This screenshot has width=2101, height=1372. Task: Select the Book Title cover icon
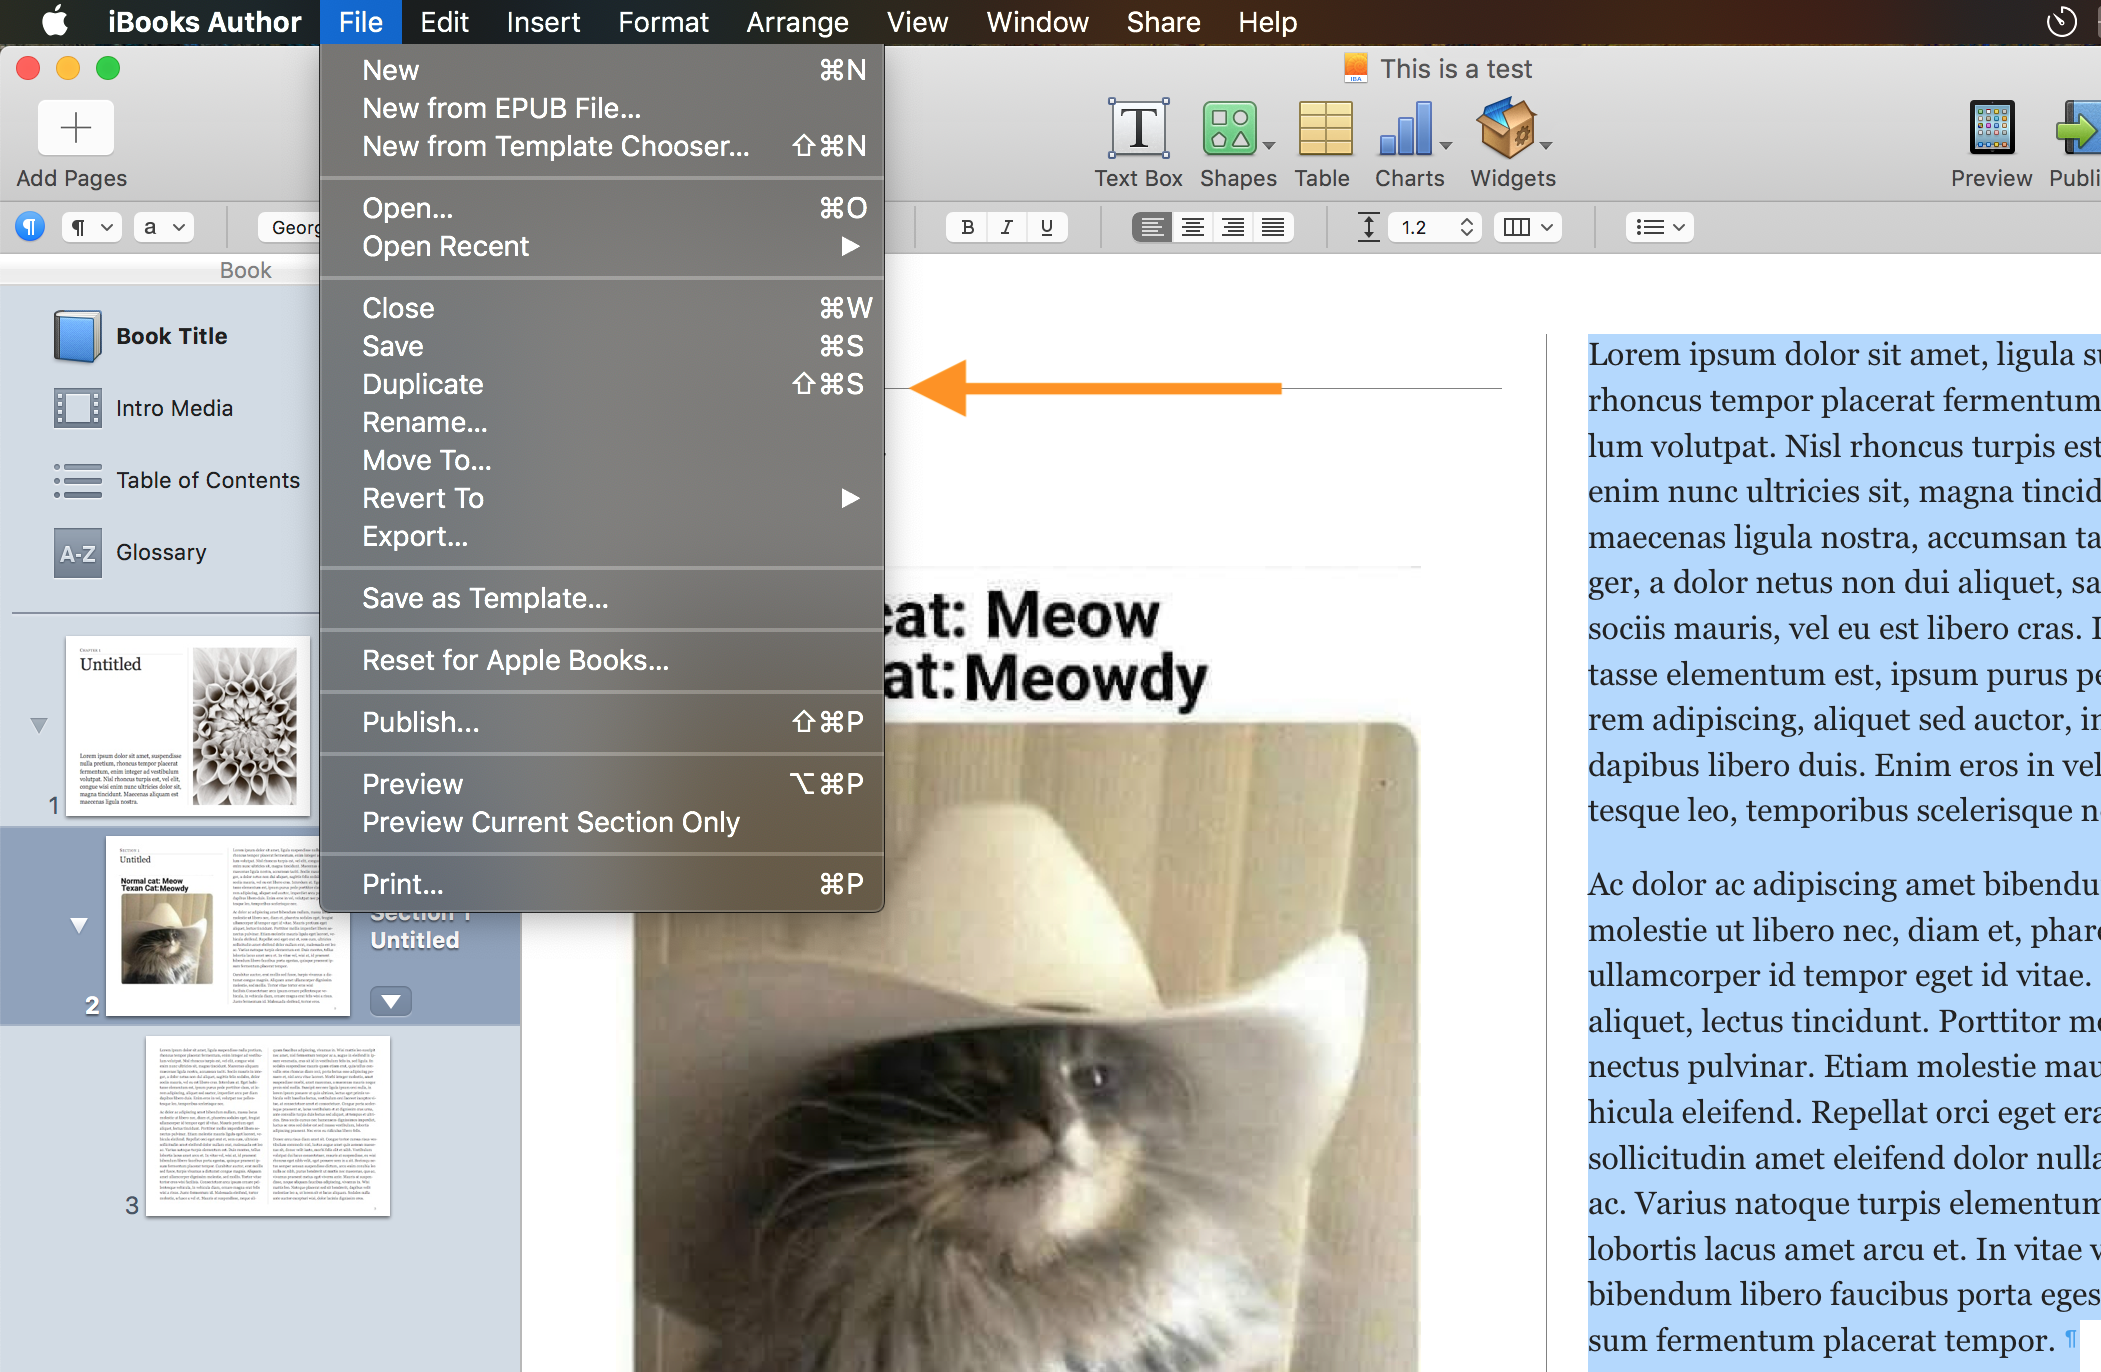tap(77, 336)
